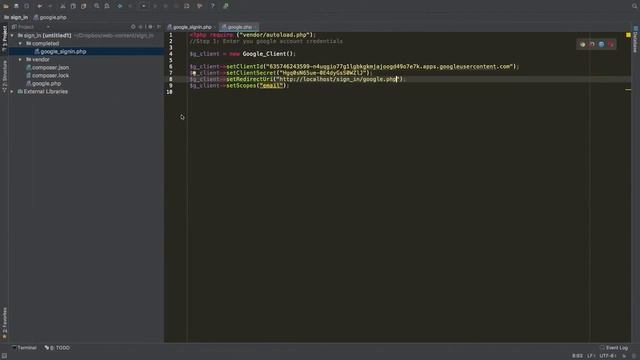
Task: Select google_signin.php in project tree
Action: point(87,51)
